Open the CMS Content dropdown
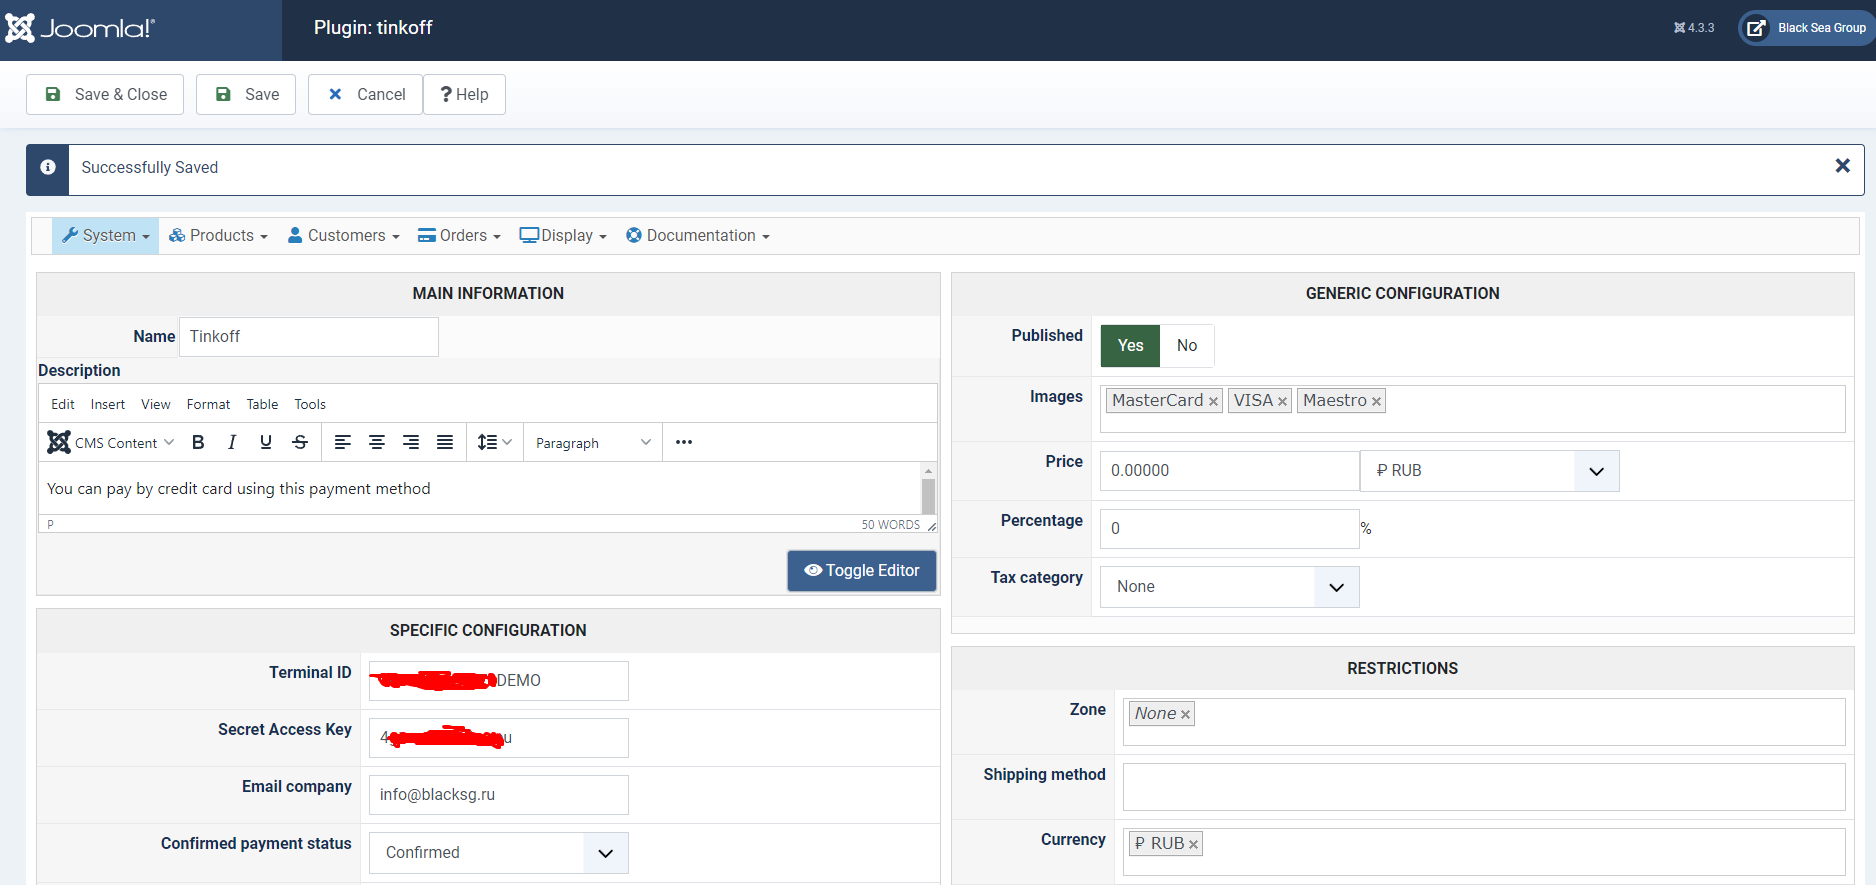The width and height of the screenshot is (1876, 885). click(x=111, y=442)
